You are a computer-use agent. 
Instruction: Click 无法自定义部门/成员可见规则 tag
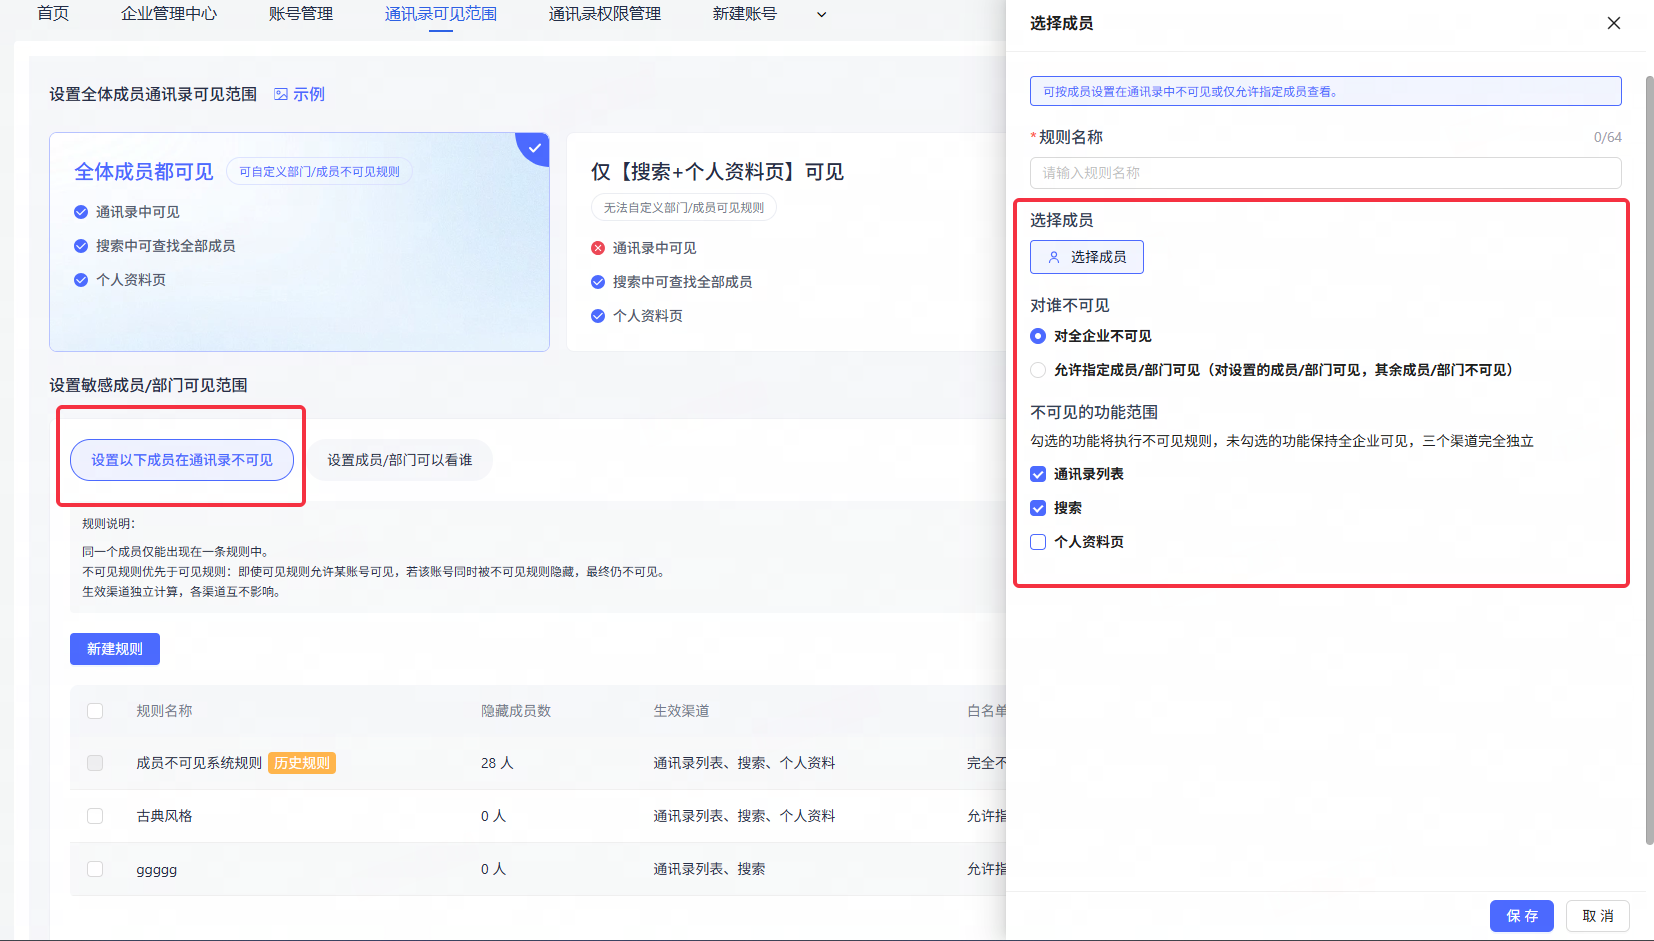tap(684, 208)
